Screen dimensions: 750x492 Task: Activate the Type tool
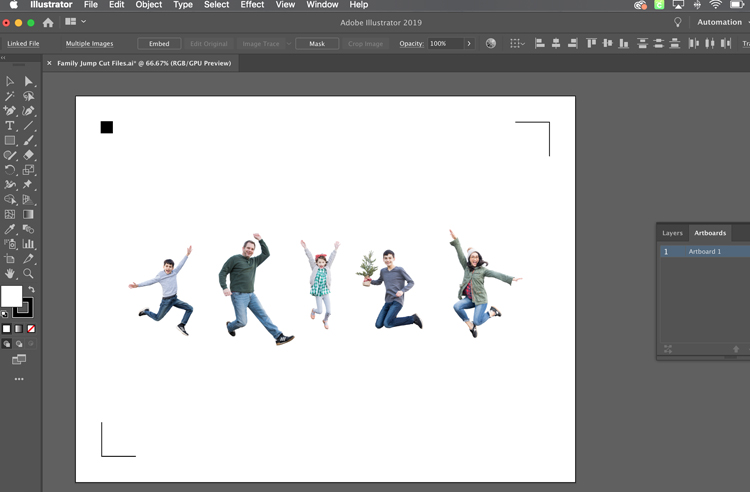pos(10,126)
